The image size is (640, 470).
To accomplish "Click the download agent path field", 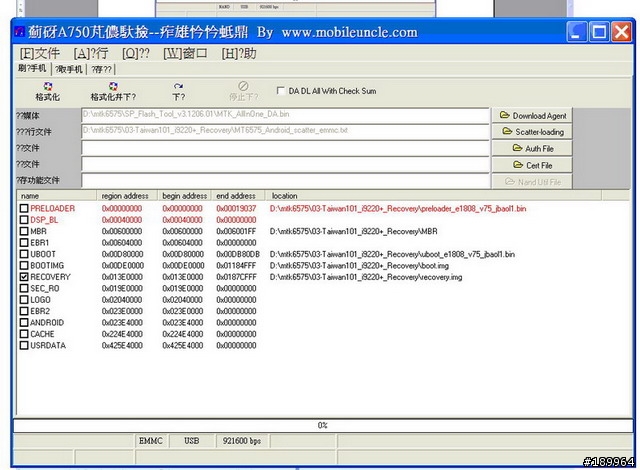I will click(x=285, y=115).
